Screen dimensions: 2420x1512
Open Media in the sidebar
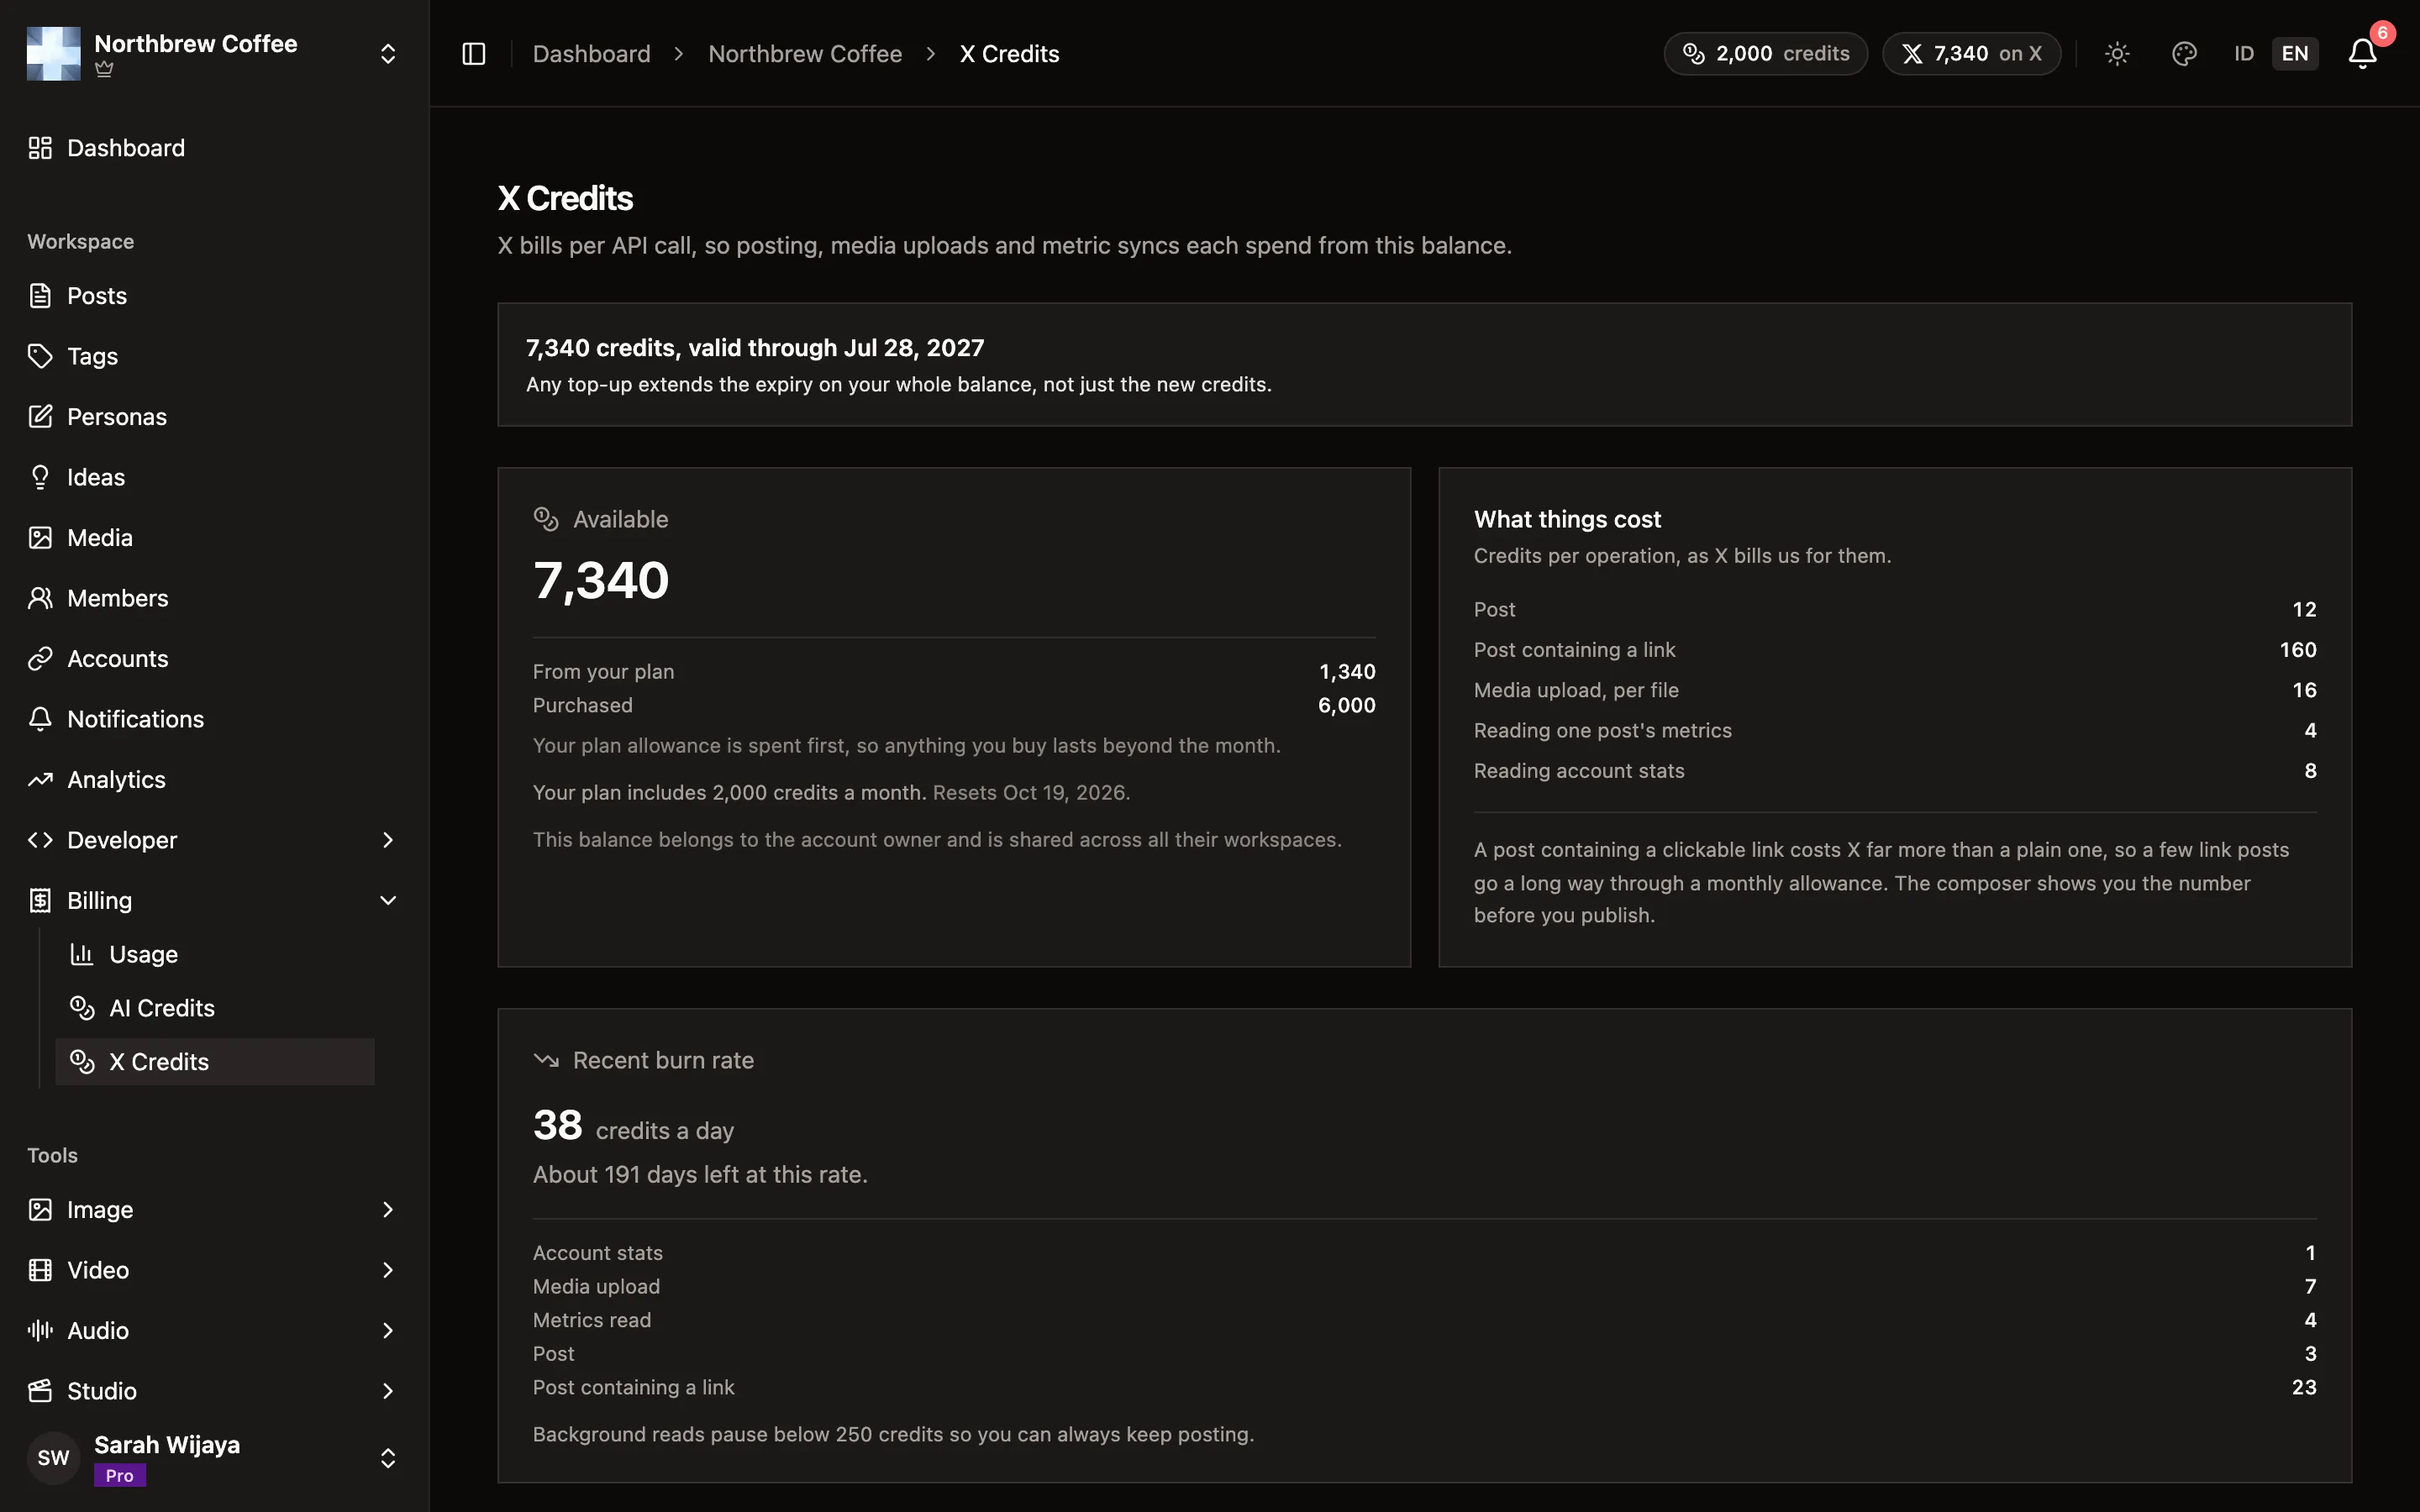click(x=214, y=538)
